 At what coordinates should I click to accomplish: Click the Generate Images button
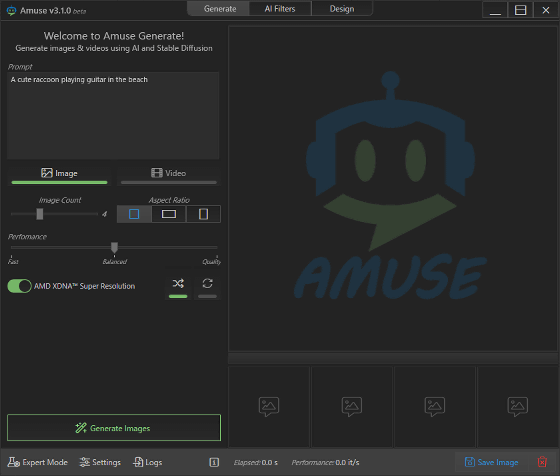(114, 427)
